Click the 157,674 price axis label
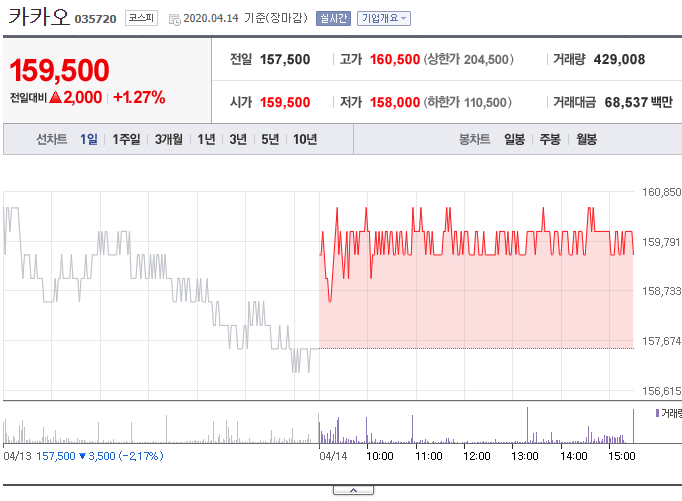 (662, 341)
